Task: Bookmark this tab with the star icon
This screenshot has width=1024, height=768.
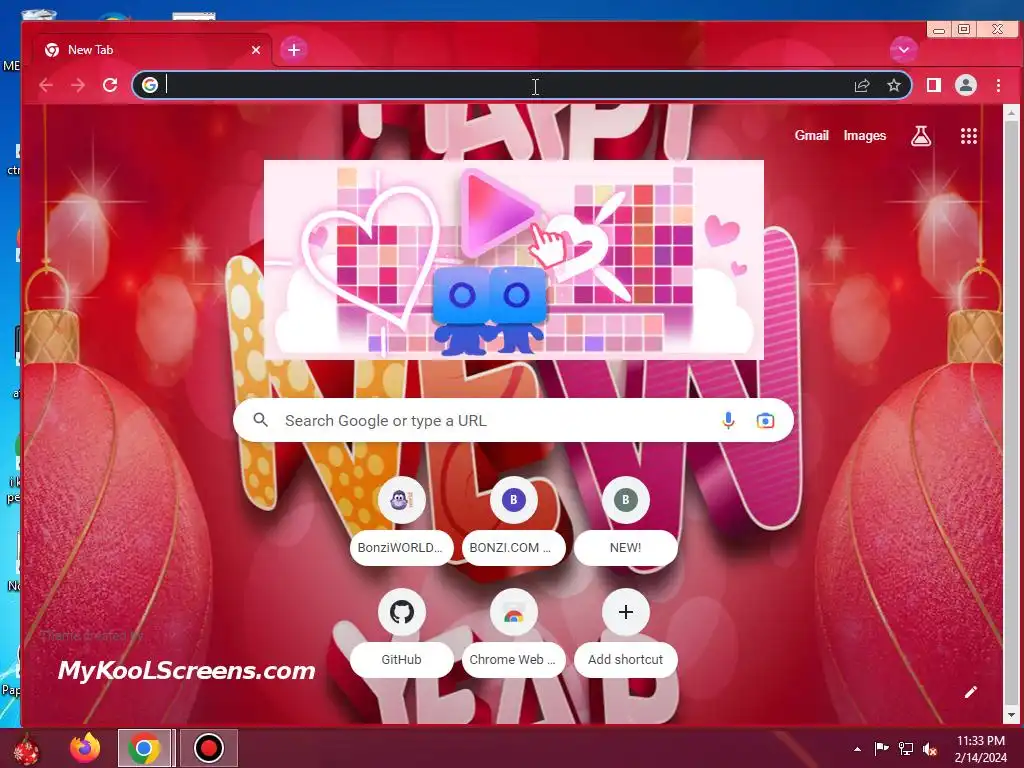Action: point(894,85)
